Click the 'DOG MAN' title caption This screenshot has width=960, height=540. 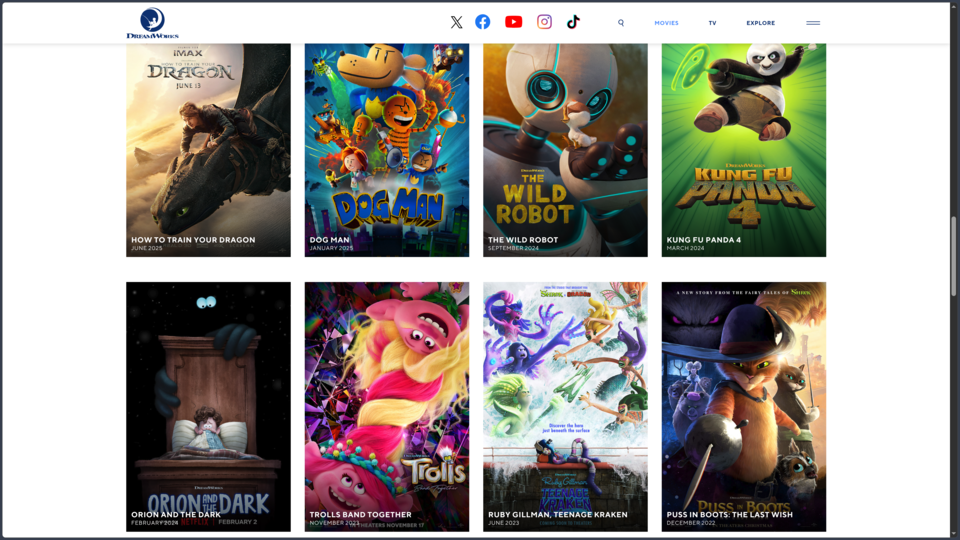tap(329, 240)
